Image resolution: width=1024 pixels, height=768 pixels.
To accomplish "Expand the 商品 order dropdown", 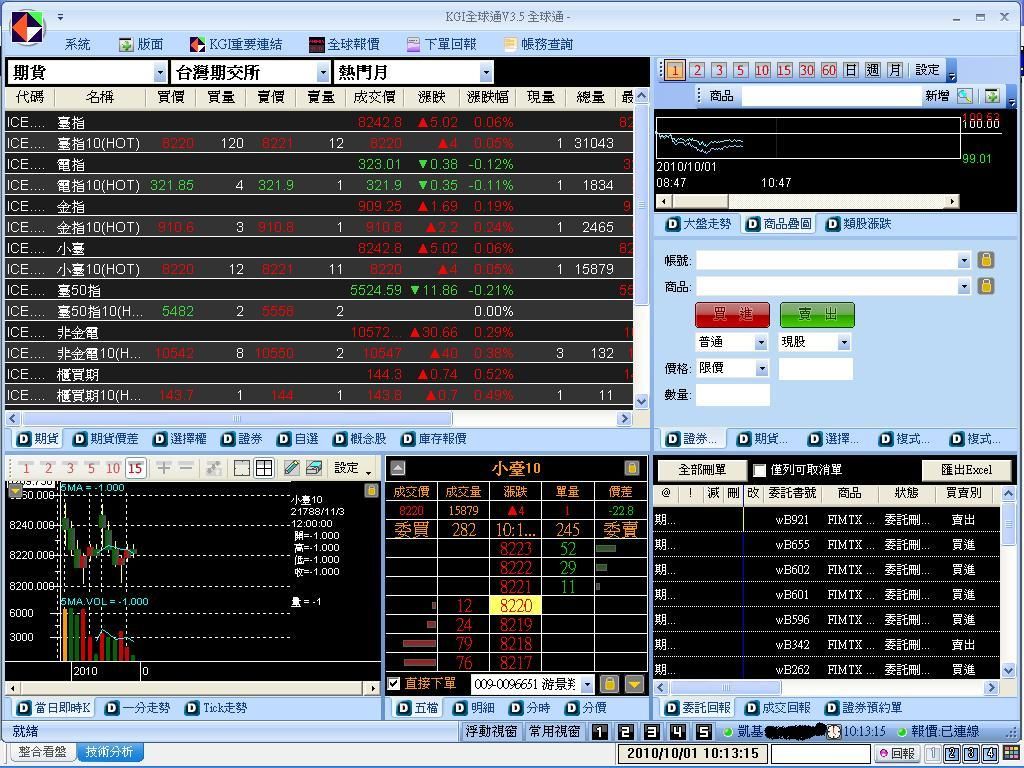I will tap(964, 286).
